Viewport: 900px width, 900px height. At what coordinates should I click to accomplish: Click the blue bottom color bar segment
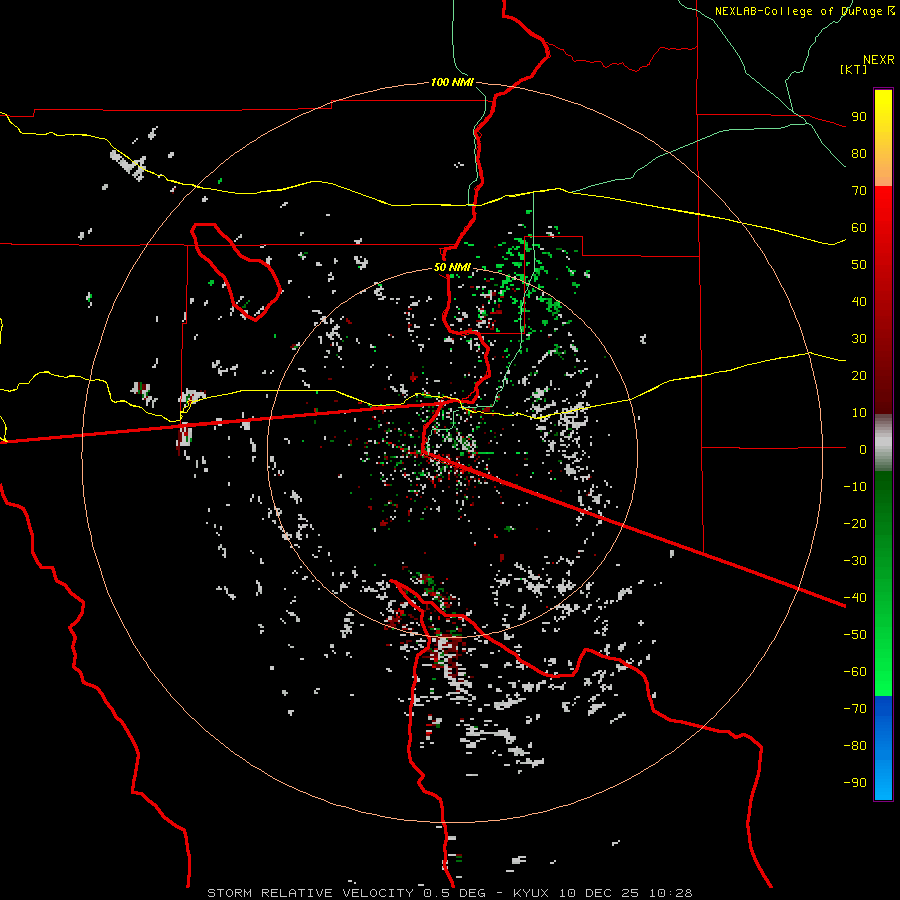(x=883, y=748)
